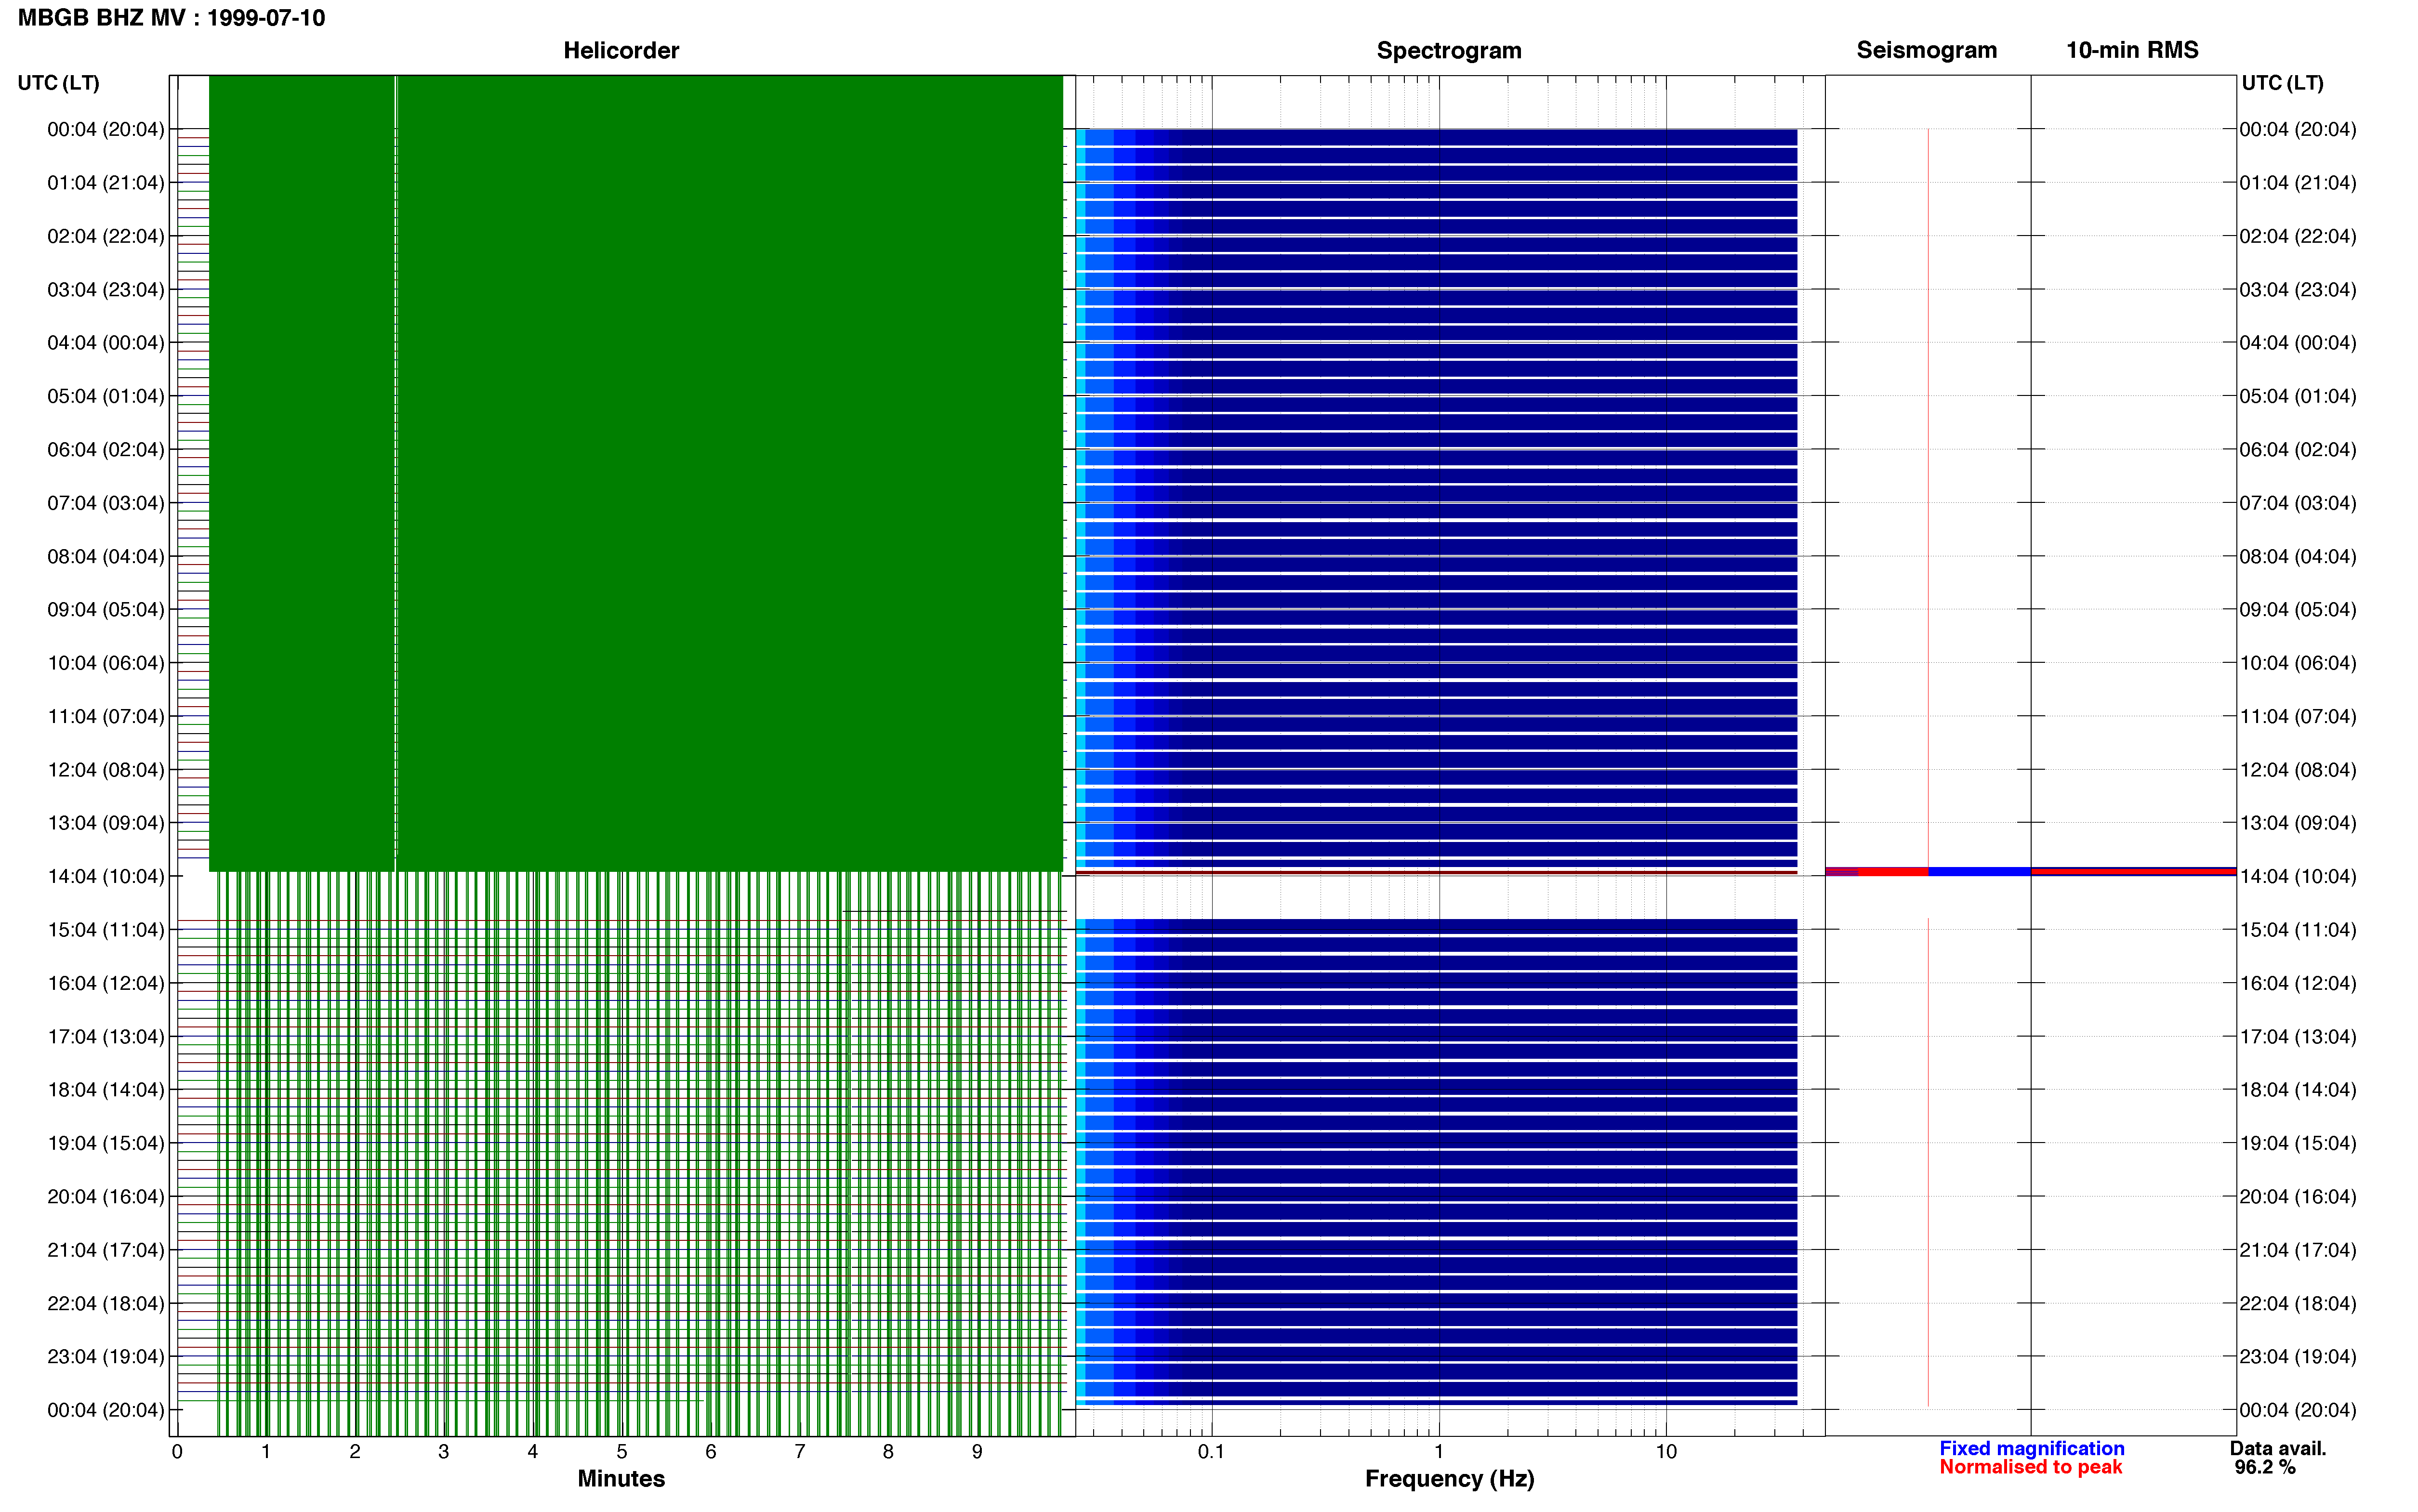The image size is (2418, 1512).
Task: Click the 1 tick on the Minutes axis
Action: point(266,1451)
